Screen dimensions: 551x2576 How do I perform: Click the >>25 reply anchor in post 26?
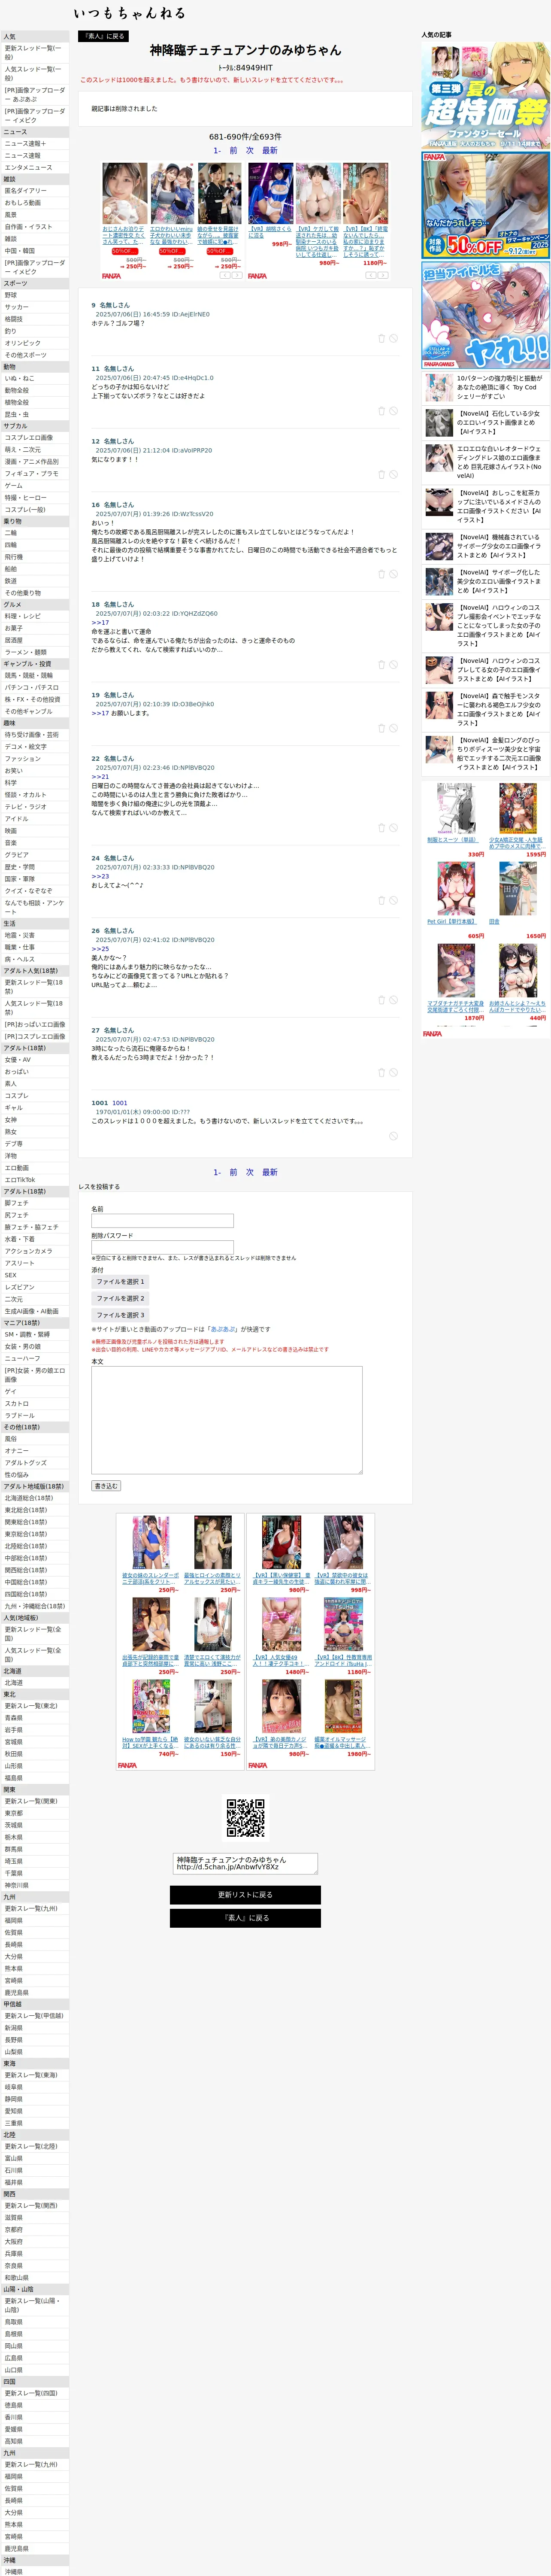click(x=100, y=949)
